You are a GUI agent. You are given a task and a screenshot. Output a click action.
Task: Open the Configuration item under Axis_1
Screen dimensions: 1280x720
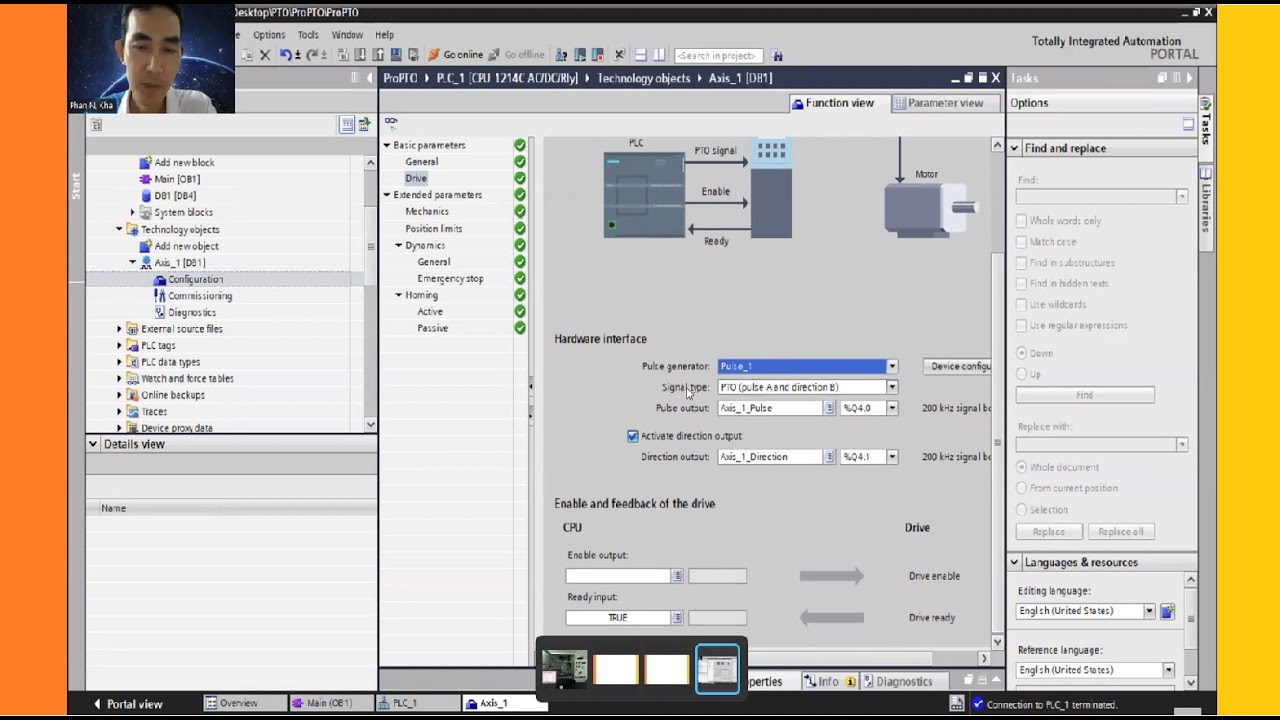pyautogui.click(x=195, y=279)
